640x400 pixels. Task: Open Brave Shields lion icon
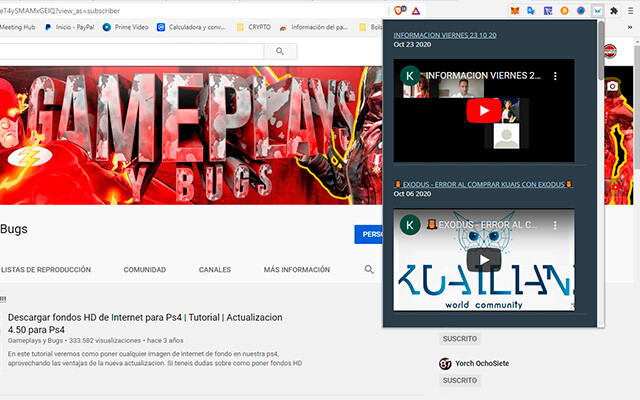click(x=398, y=11)
